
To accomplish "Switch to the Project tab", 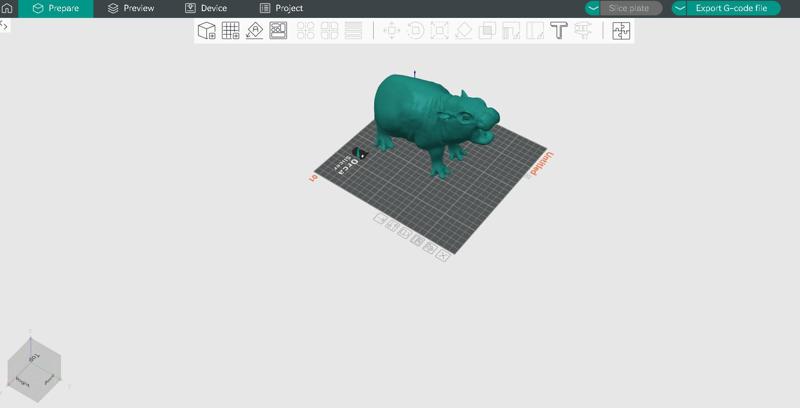I will [x=281, y=9].
